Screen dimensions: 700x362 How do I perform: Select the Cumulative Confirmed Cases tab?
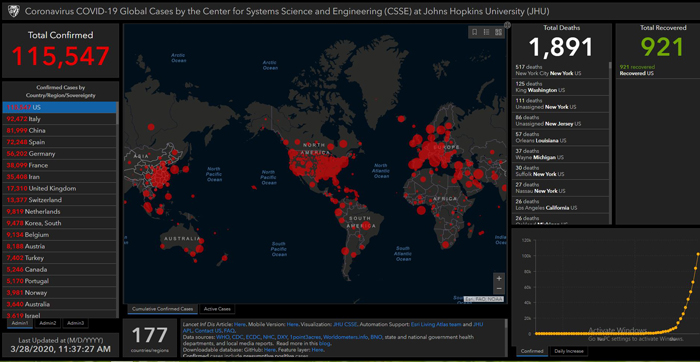coord(162,309)
